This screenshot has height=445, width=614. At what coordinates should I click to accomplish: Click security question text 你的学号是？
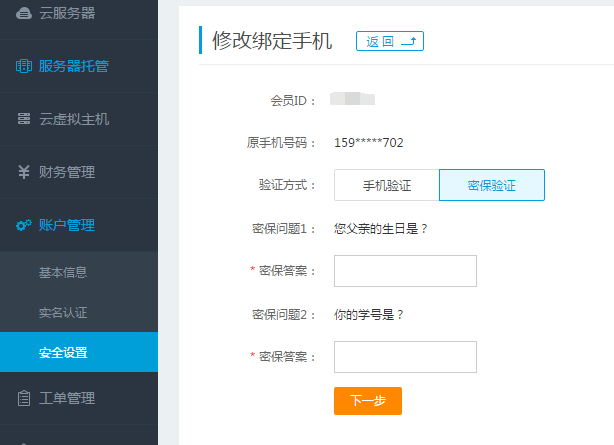(x=368, y=315)
